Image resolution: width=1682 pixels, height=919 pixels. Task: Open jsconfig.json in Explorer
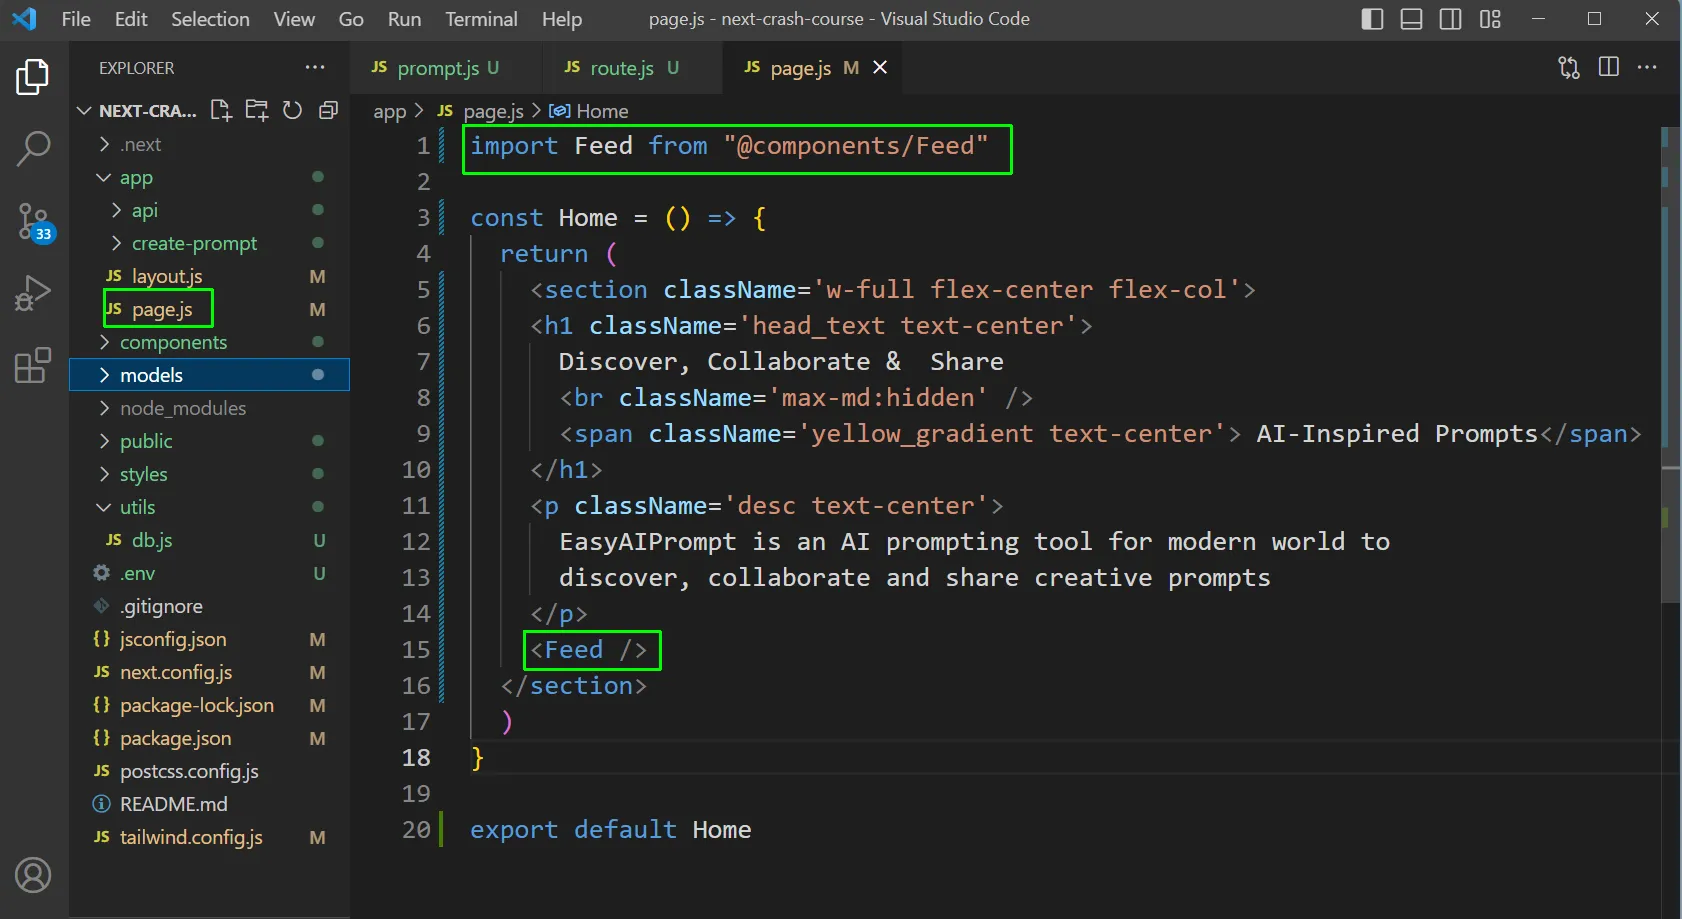coord(210,639)
